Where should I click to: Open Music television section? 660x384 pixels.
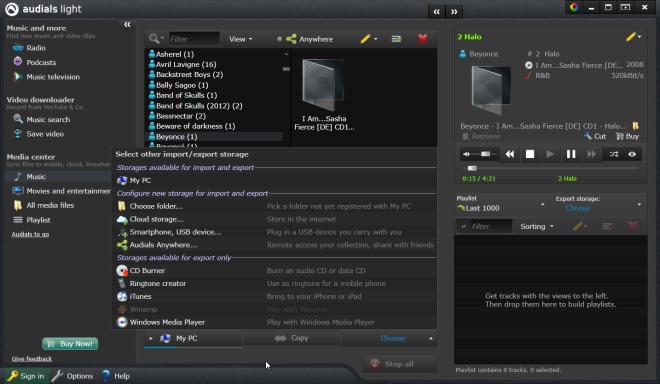point(46,77)
